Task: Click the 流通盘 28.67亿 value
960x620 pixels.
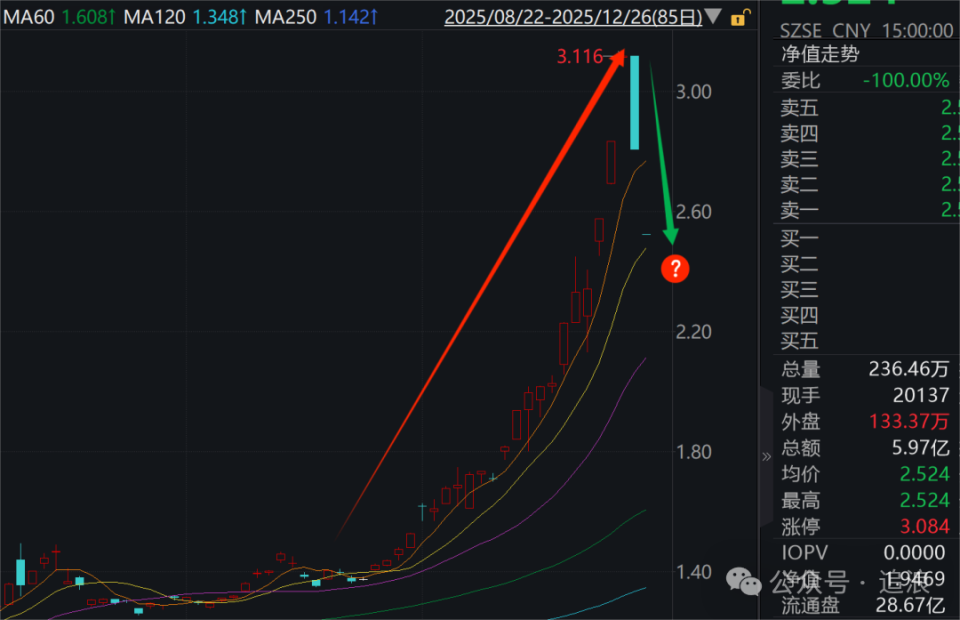Action: click(910, 605)
